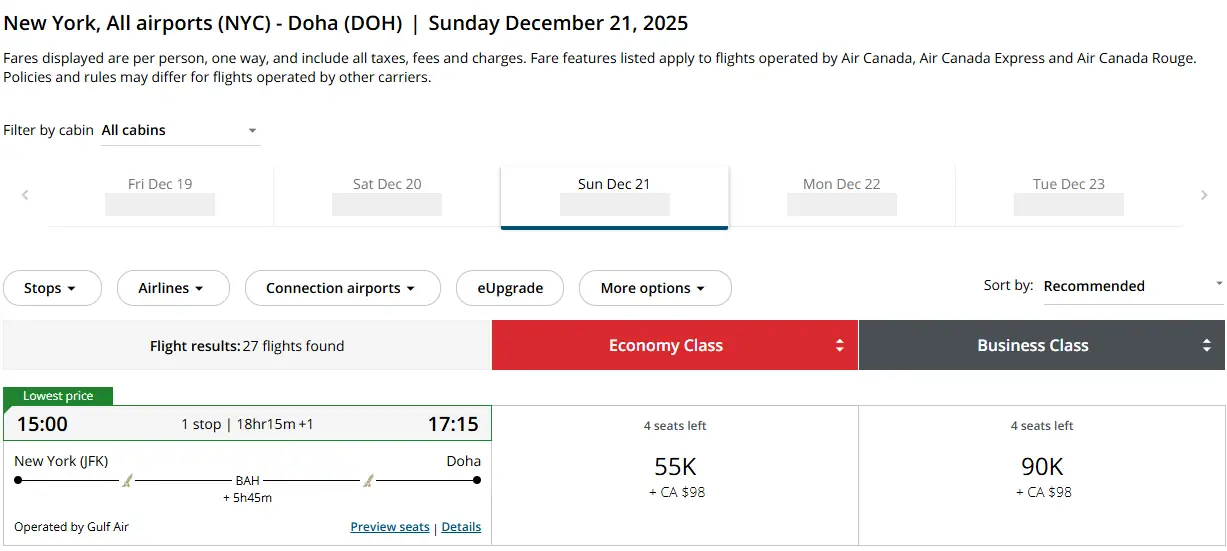Expand the Stops filter
This screenshot has height=551, width=1227.
pos(52,288)
